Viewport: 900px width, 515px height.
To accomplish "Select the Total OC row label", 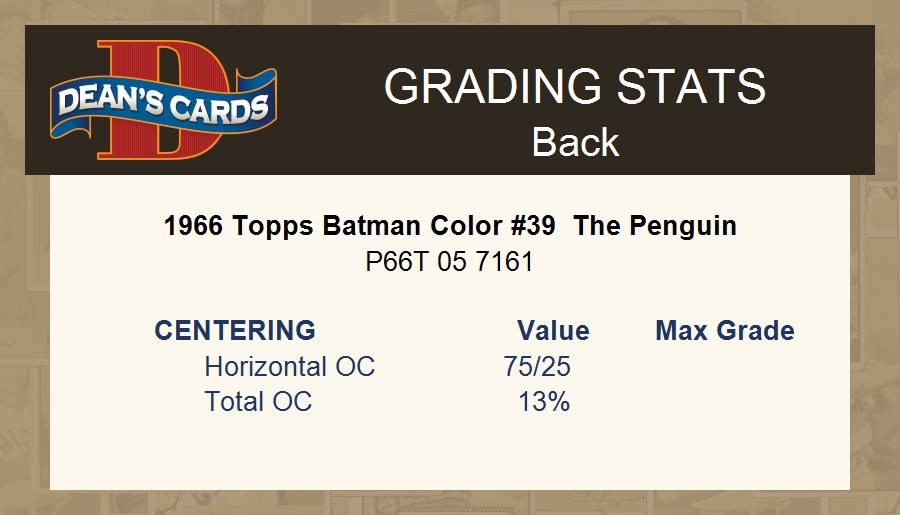I will [x=258, y=402].
